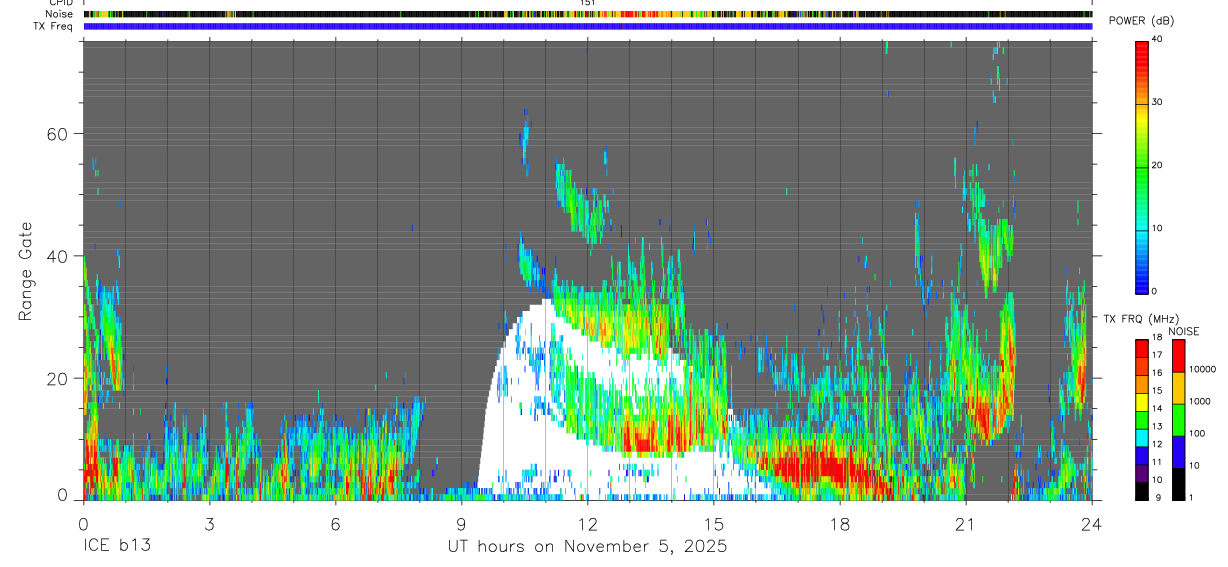This screenshot has height=567, width=1228.
Task: Click the 20 tick on the POWER scale
Action: point(1157,165)
